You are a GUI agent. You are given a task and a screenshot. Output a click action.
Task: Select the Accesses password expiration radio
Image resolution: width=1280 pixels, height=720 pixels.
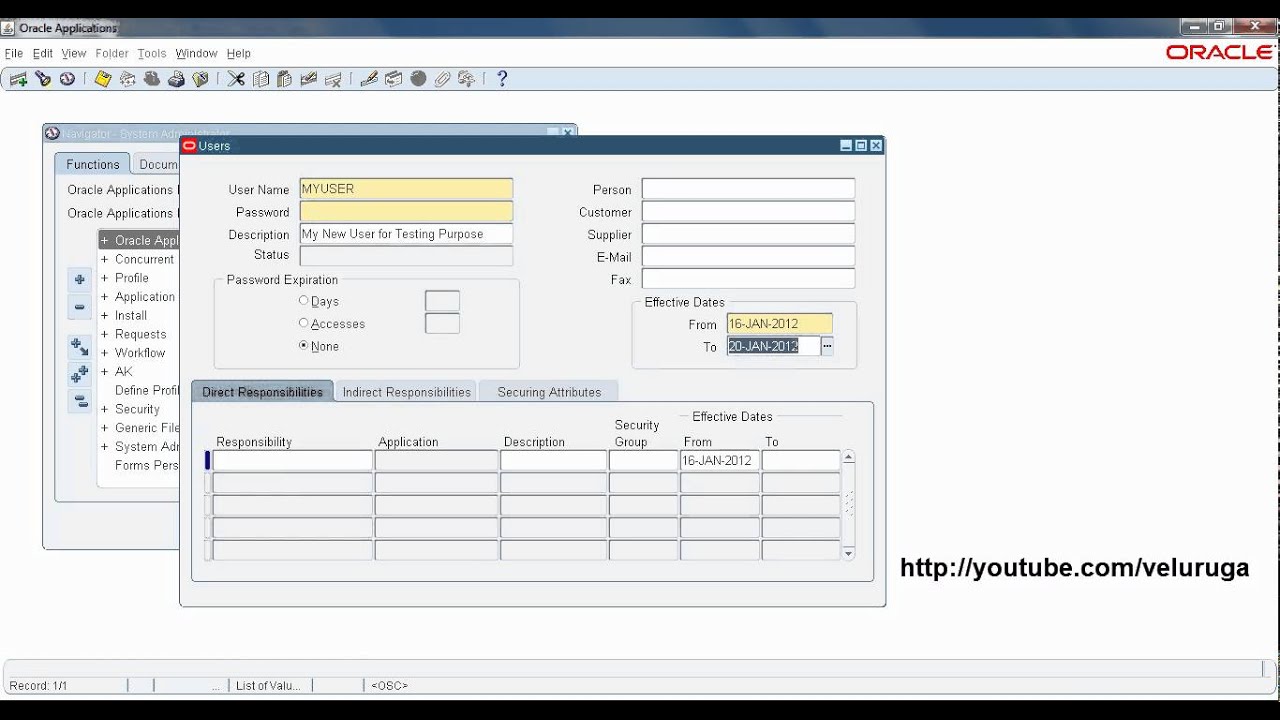pos(304,323)
